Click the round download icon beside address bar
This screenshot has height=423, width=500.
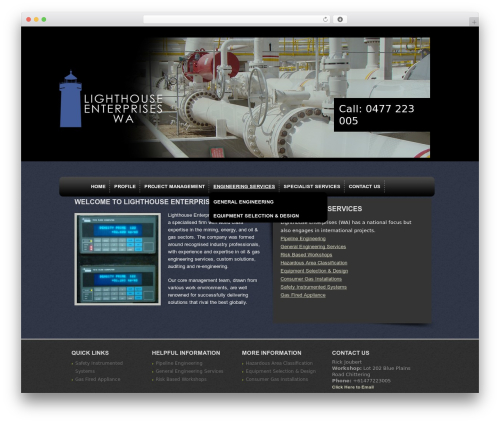pyautogui.click(x=340, y=20)
